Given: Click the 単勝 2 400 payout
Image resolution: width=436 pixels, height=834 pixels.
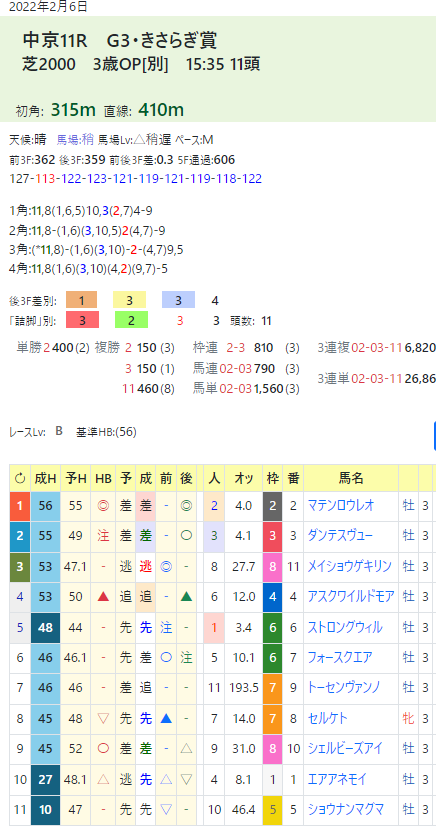Looking at the screenshot, I should click(54, 348).
